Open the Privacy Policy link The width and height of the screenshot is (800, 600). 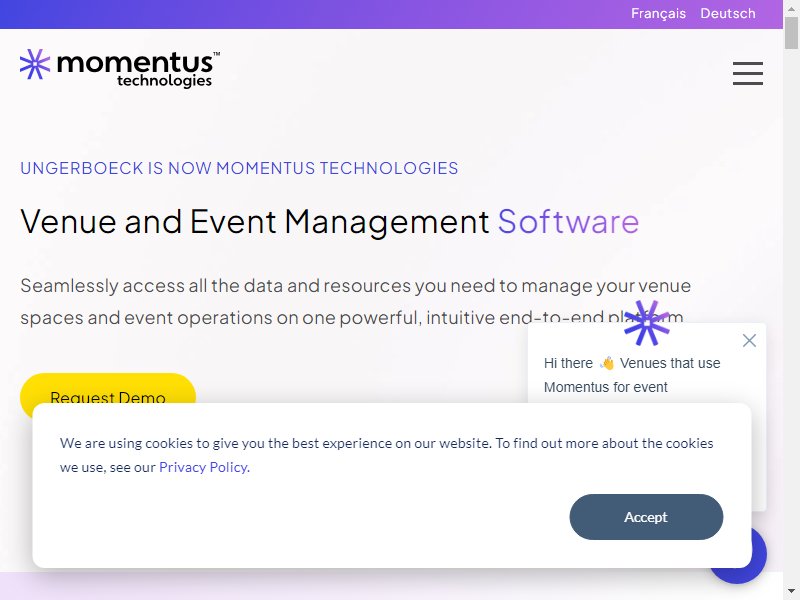[203, 467]
